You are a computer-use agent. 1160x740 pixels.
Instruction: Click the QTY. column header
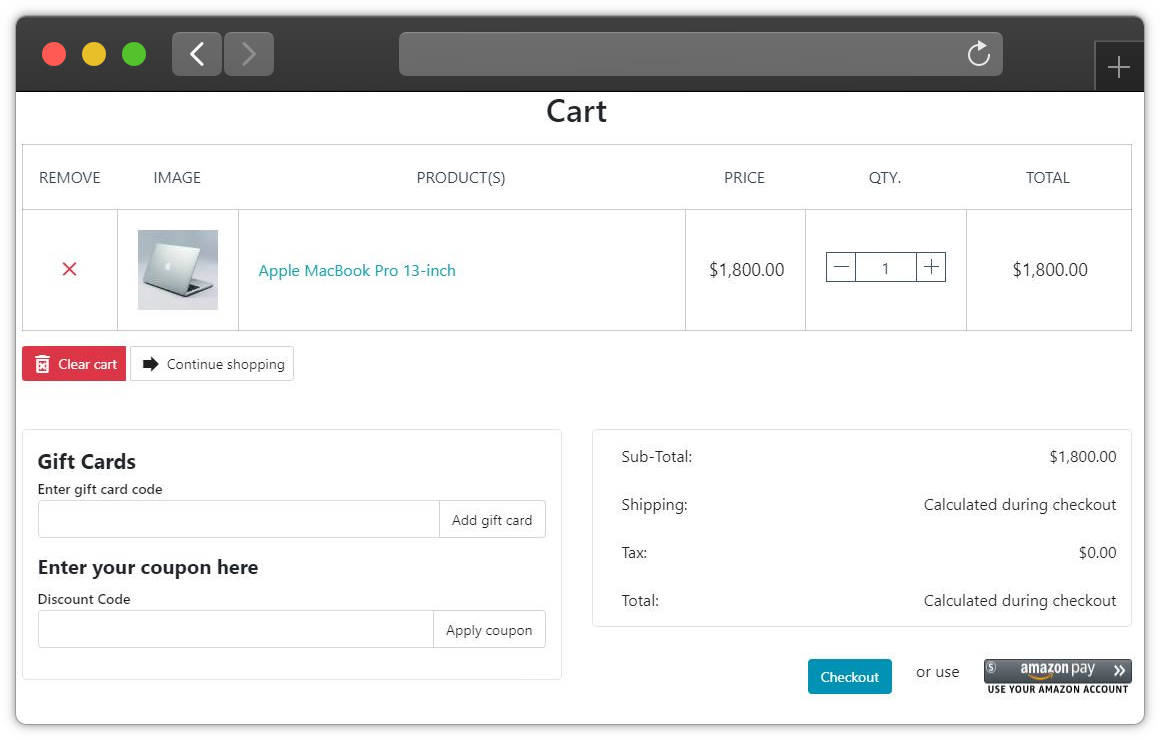point(885,178)
